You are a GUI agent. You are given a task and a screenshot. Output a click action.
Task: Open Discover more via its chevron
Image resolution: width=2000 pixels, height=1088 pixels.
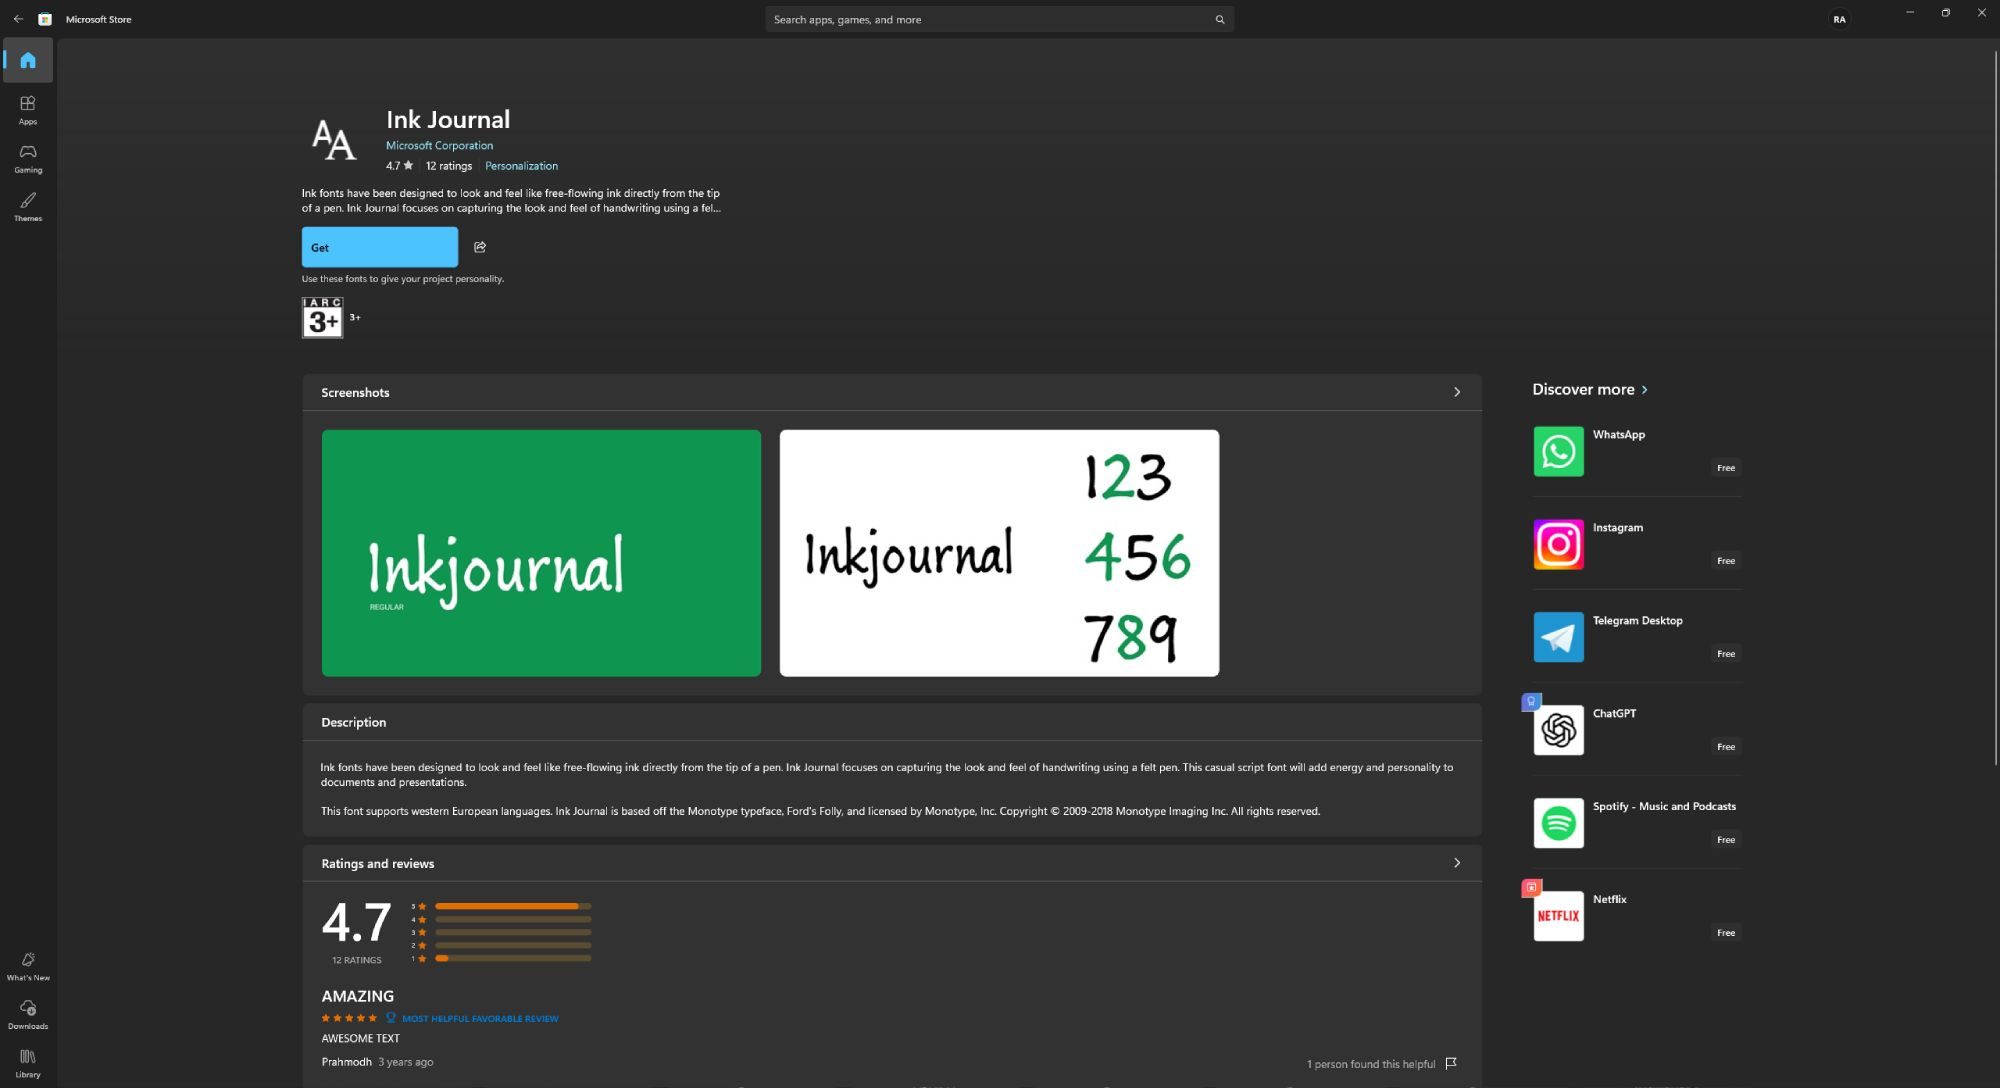1644,389
